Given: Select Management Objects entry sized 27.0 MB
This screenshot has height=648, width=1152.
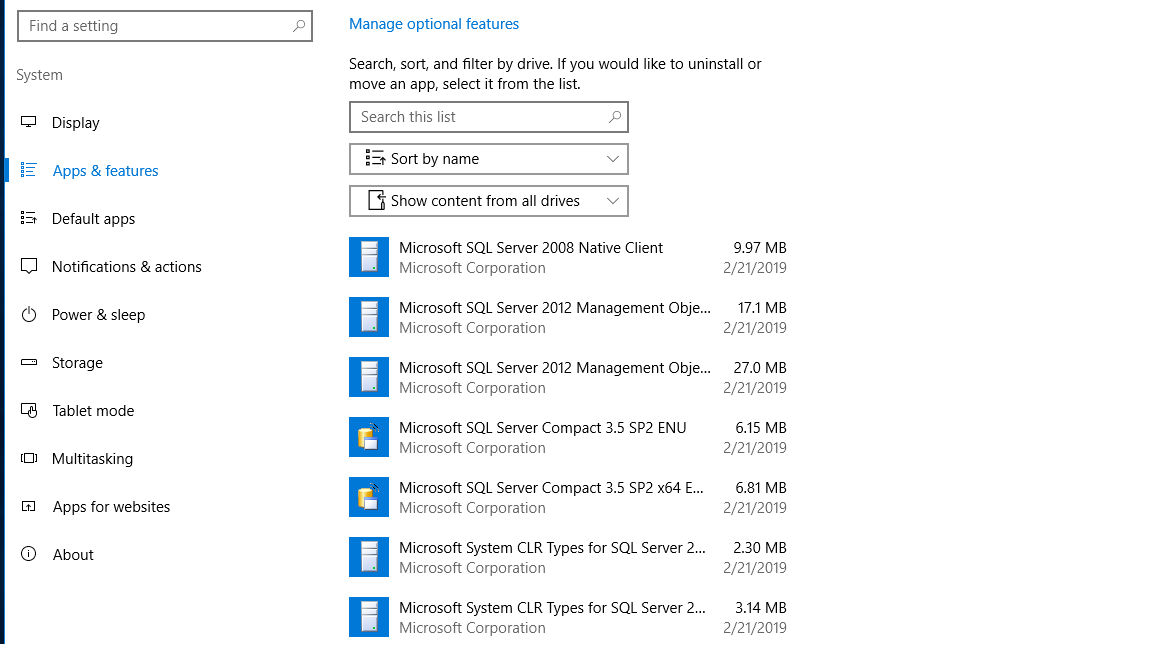Looking at the screenshot, I should (568, 377).
